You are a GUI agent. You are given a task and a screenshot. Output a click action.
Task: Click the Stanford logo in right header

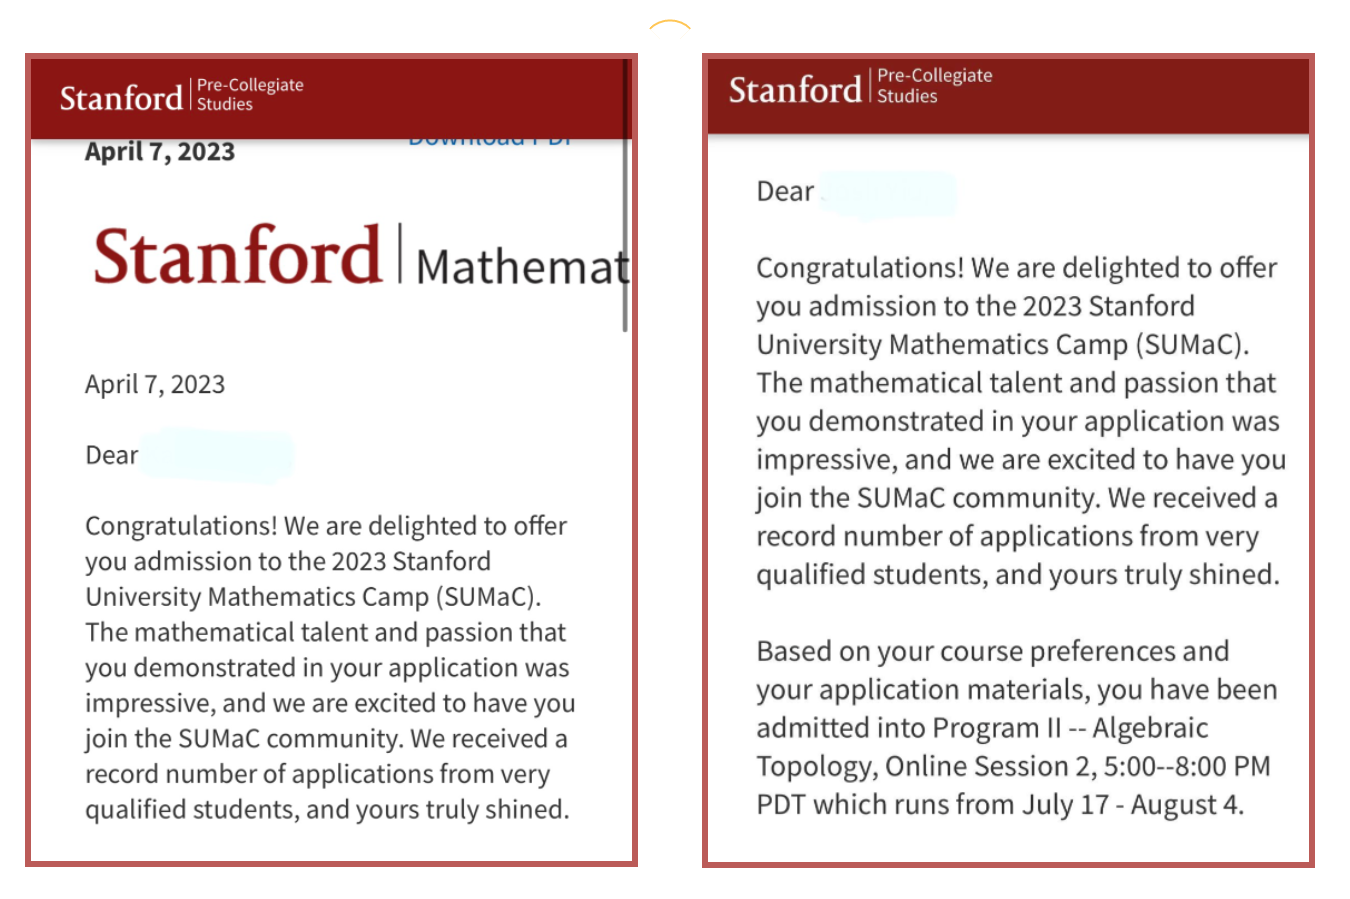pos(794,90)
